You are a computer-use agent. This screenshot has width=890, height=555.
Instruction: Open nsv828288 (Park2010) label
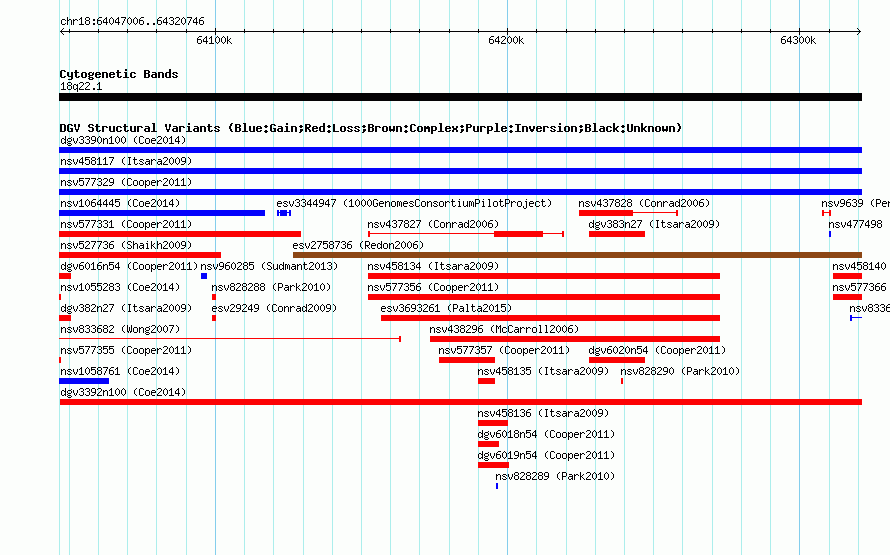pos(271,287)
